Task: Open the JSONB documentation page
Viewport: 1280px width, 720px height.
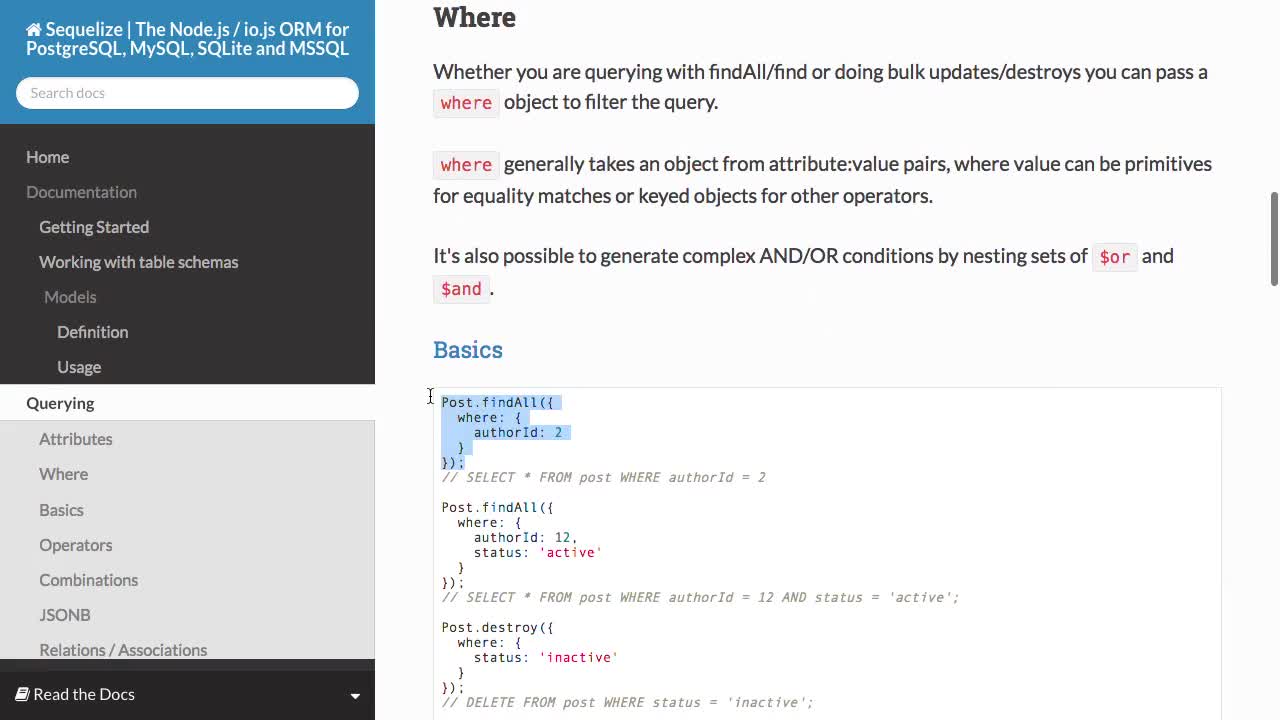Action: tap(64, 615)
